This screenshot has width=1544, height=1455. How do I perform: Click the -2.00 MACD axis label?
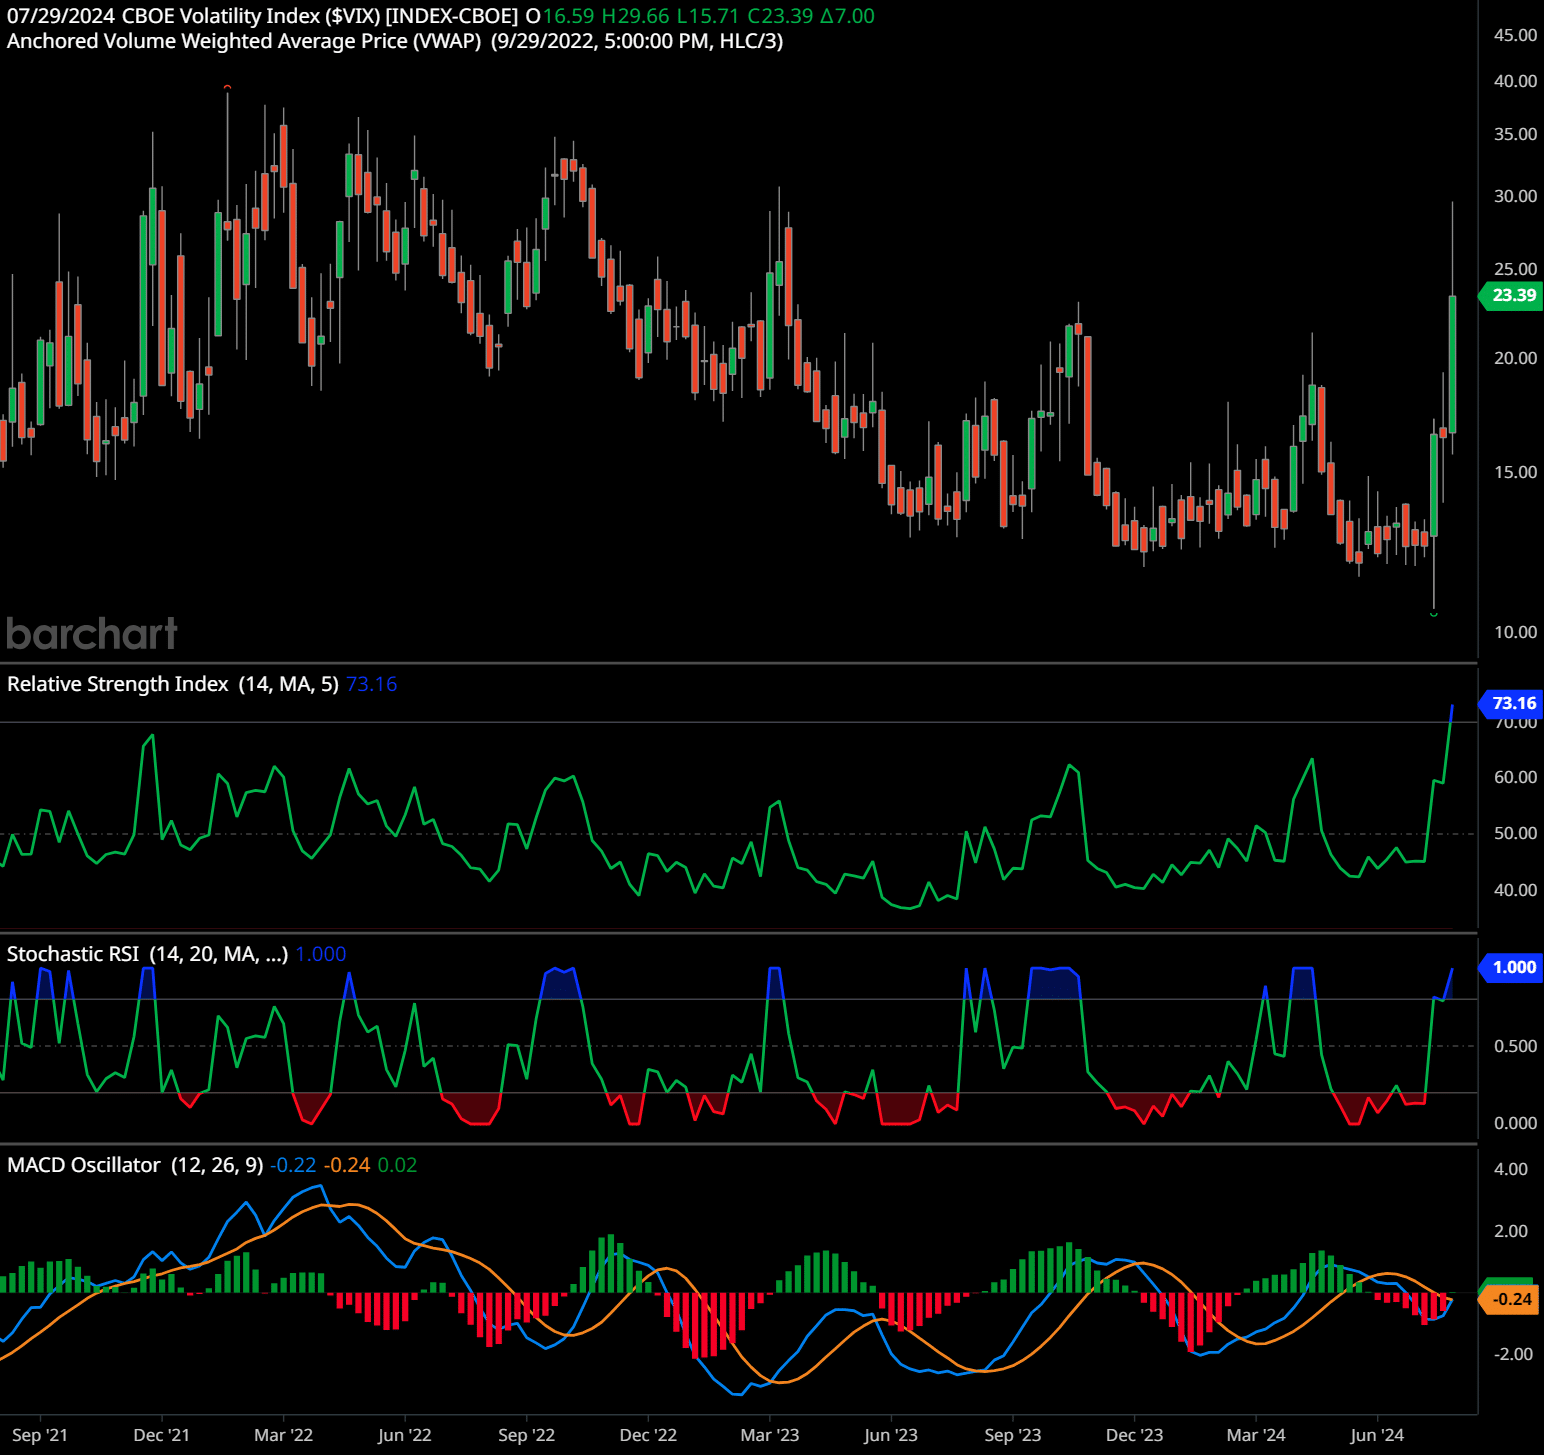1513,1354
